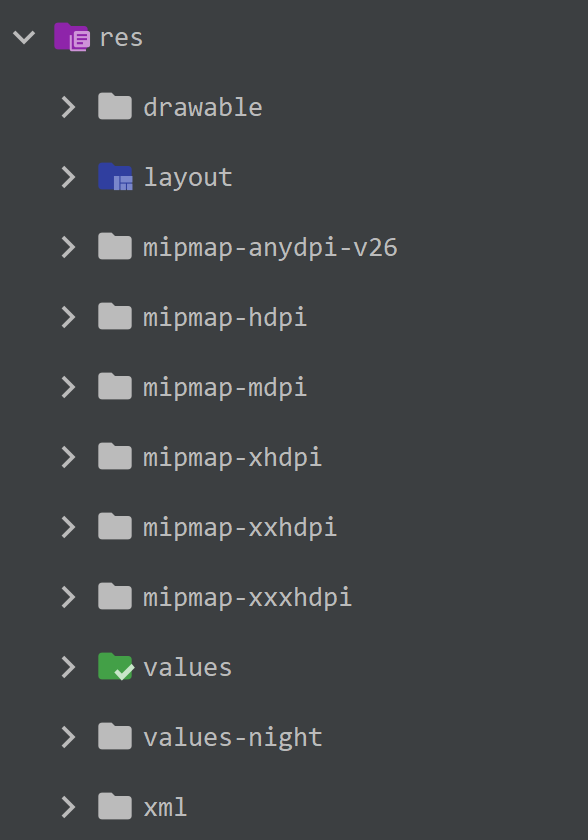This screenshot has width=588, height=840.
Task: Click the values-night folder icon
Action: (x=115, y=736)
